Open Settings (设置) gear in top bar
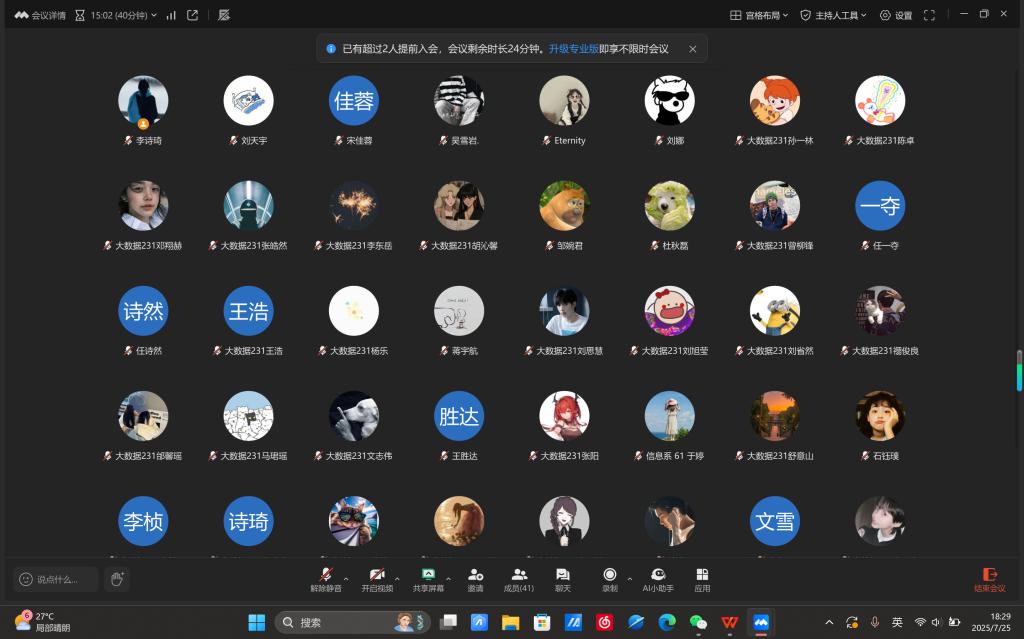Viewport: 1024px width, 639px height. [896, 15]
